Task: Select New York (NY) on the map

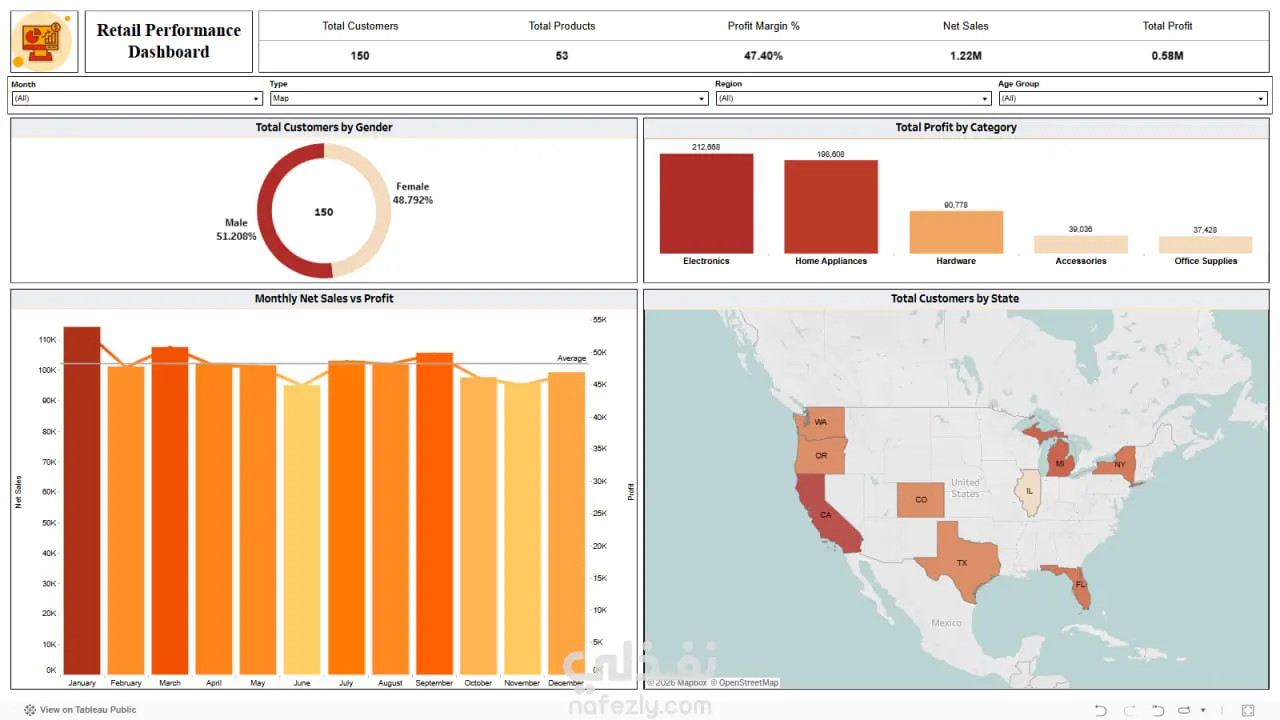Action: point(1119,465)
